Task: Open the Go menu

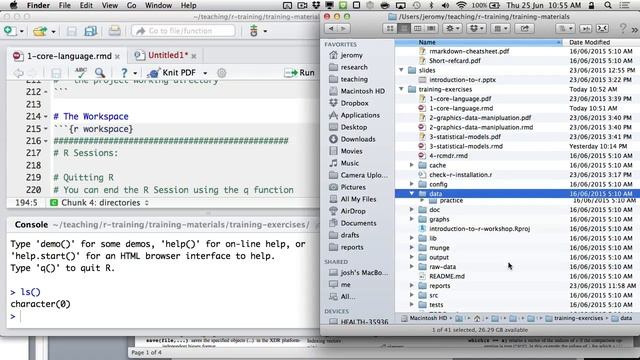Action: click(x=131, y=5)
